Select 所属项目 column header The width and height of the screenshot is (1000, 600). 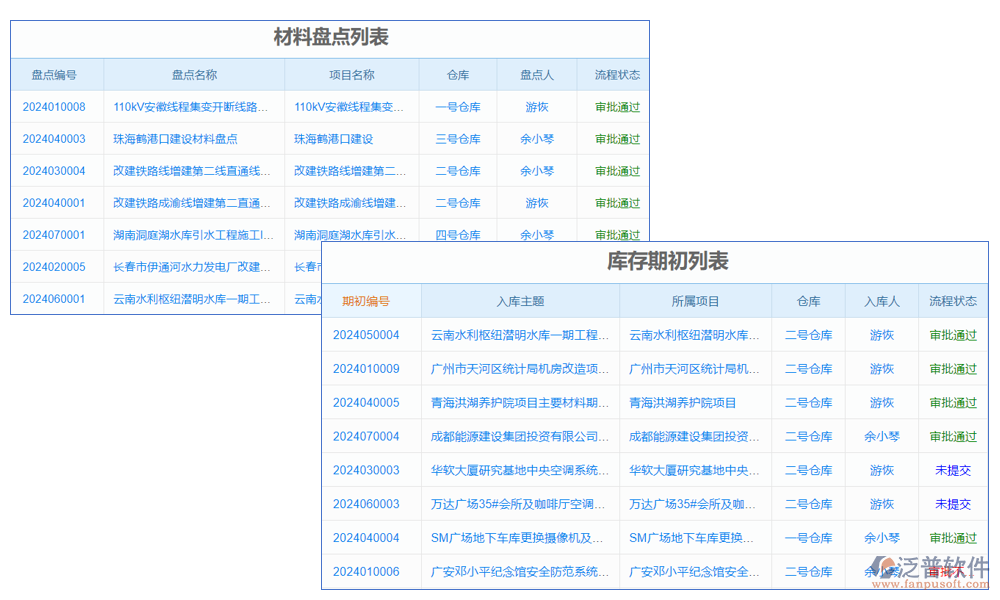point(695,301)
